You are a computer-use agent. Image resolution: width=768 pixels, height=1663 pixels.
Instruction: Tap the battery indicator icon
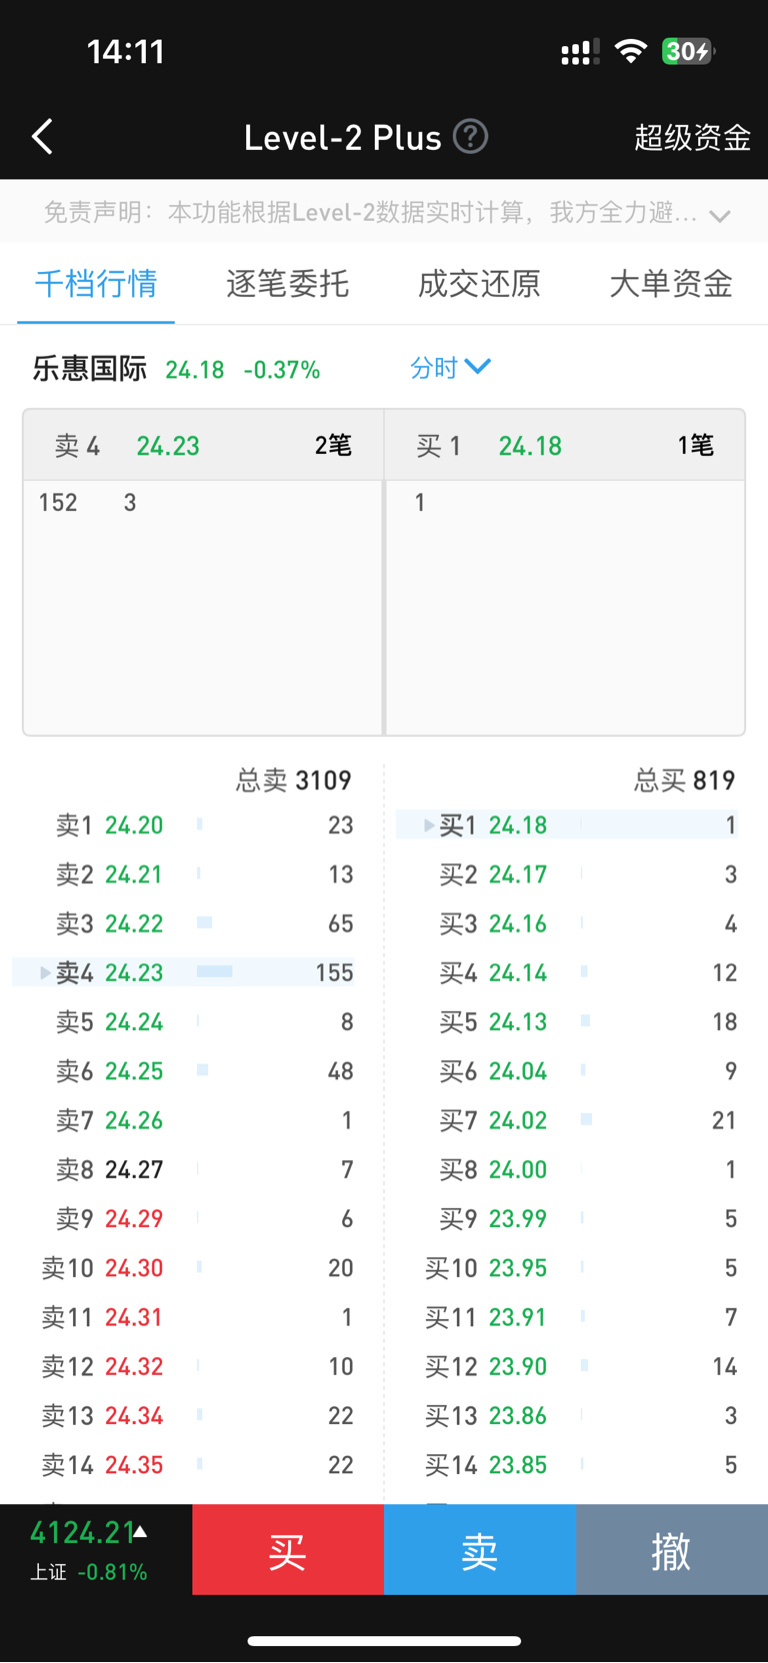pyautogui.click(x=688, y=51)
